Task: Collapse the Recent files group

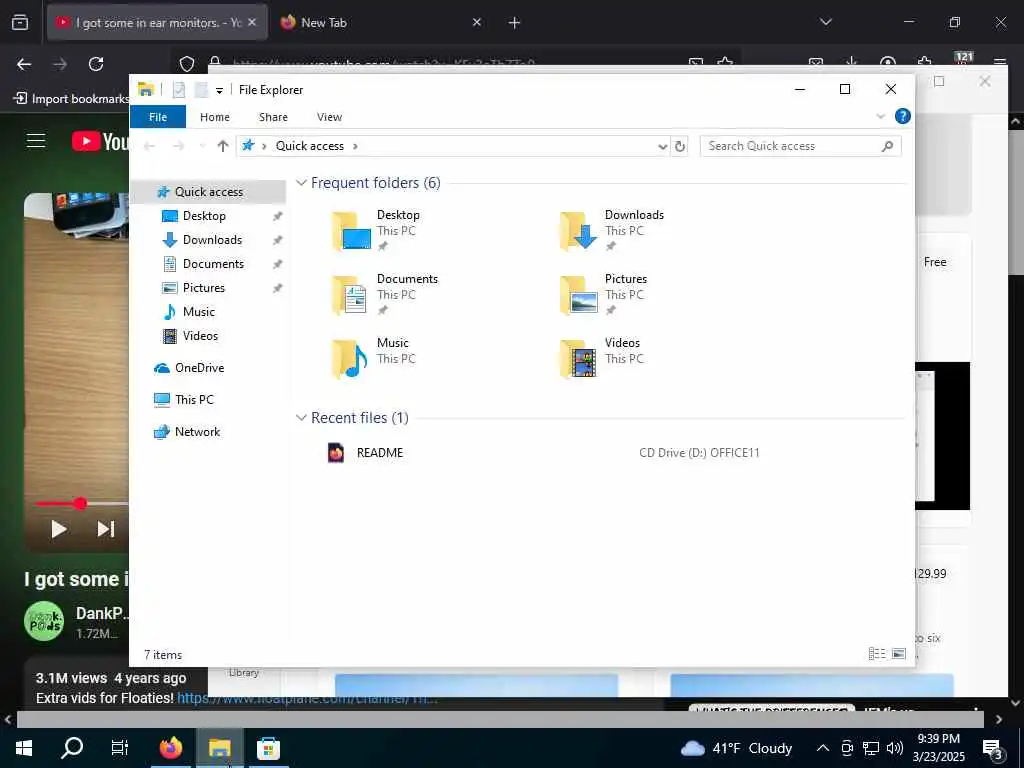Action: pos(301,417)
